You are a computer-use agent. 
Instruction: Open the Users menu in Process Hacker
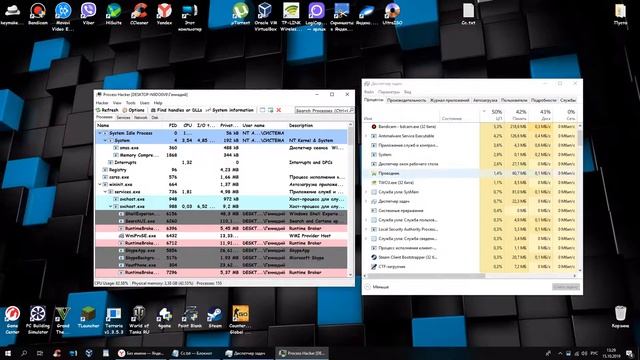(x=144, y=103)
